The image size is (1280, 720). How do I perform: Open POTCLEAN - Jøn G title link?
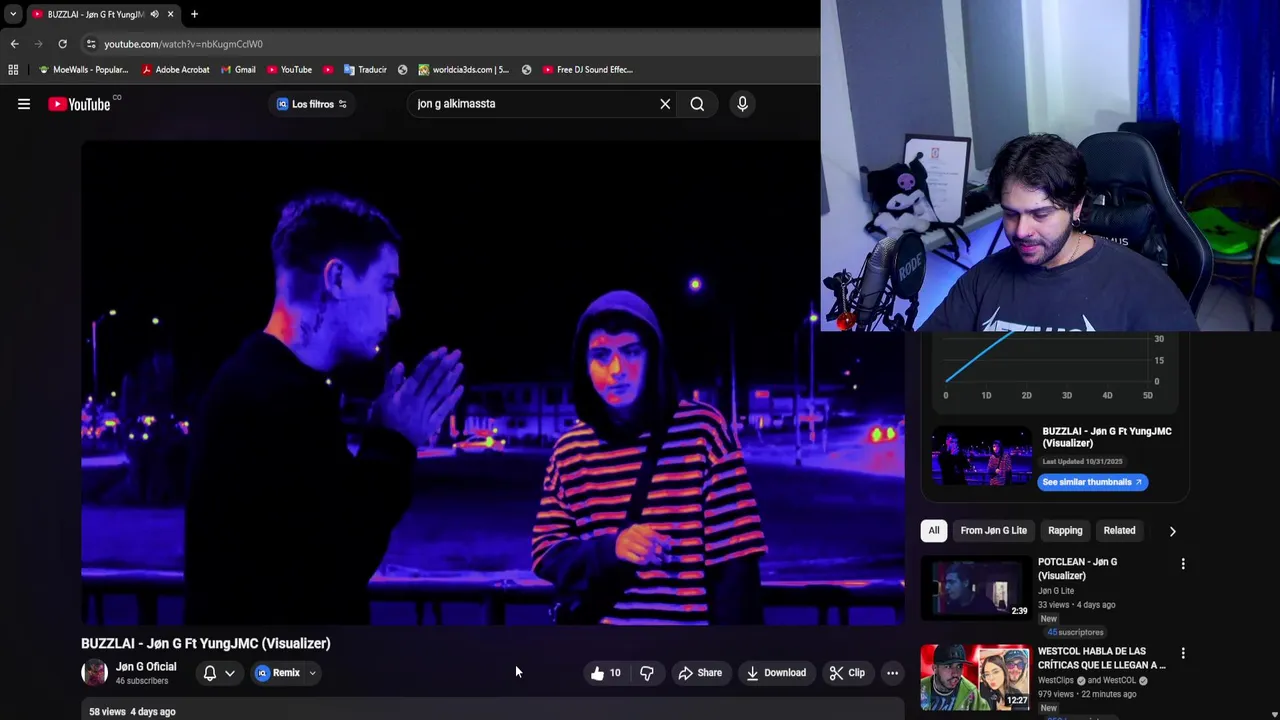point(1077,569)
